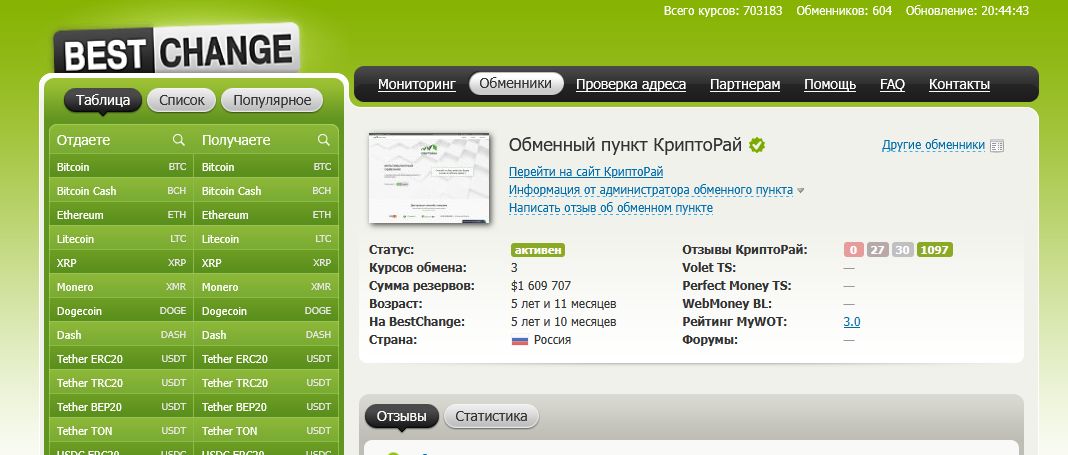Click the КриптоРай website screenshot thumbnail
The height and width of the screenshot is (455, 1068).
point(429,178)
